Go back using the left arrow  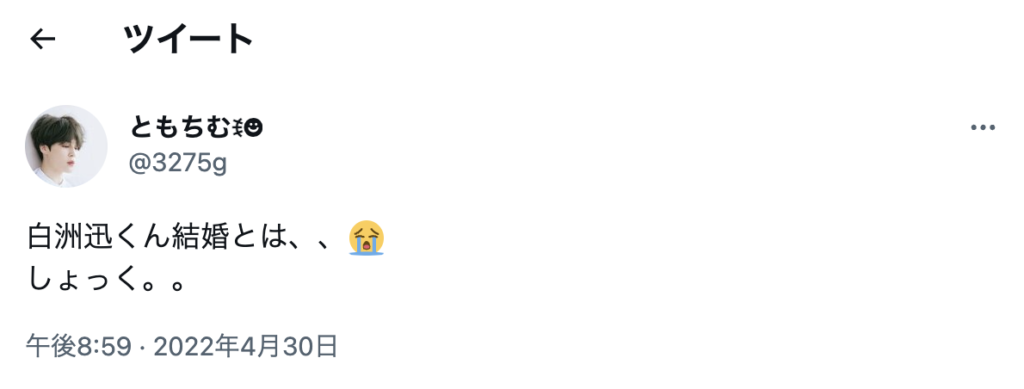[x=42, y=39]
